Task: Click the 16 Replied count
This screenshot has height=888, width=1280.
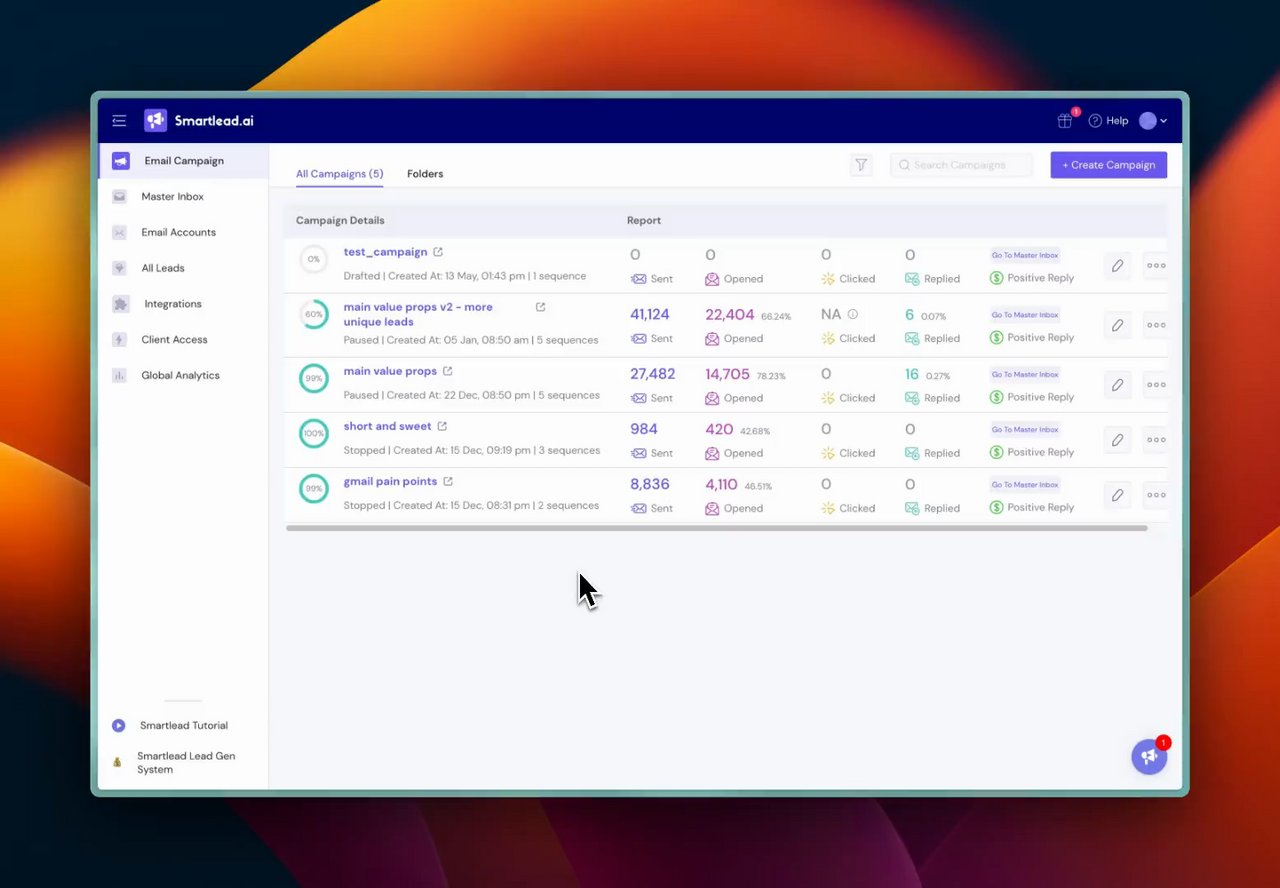Action: (x=912, y=374)
